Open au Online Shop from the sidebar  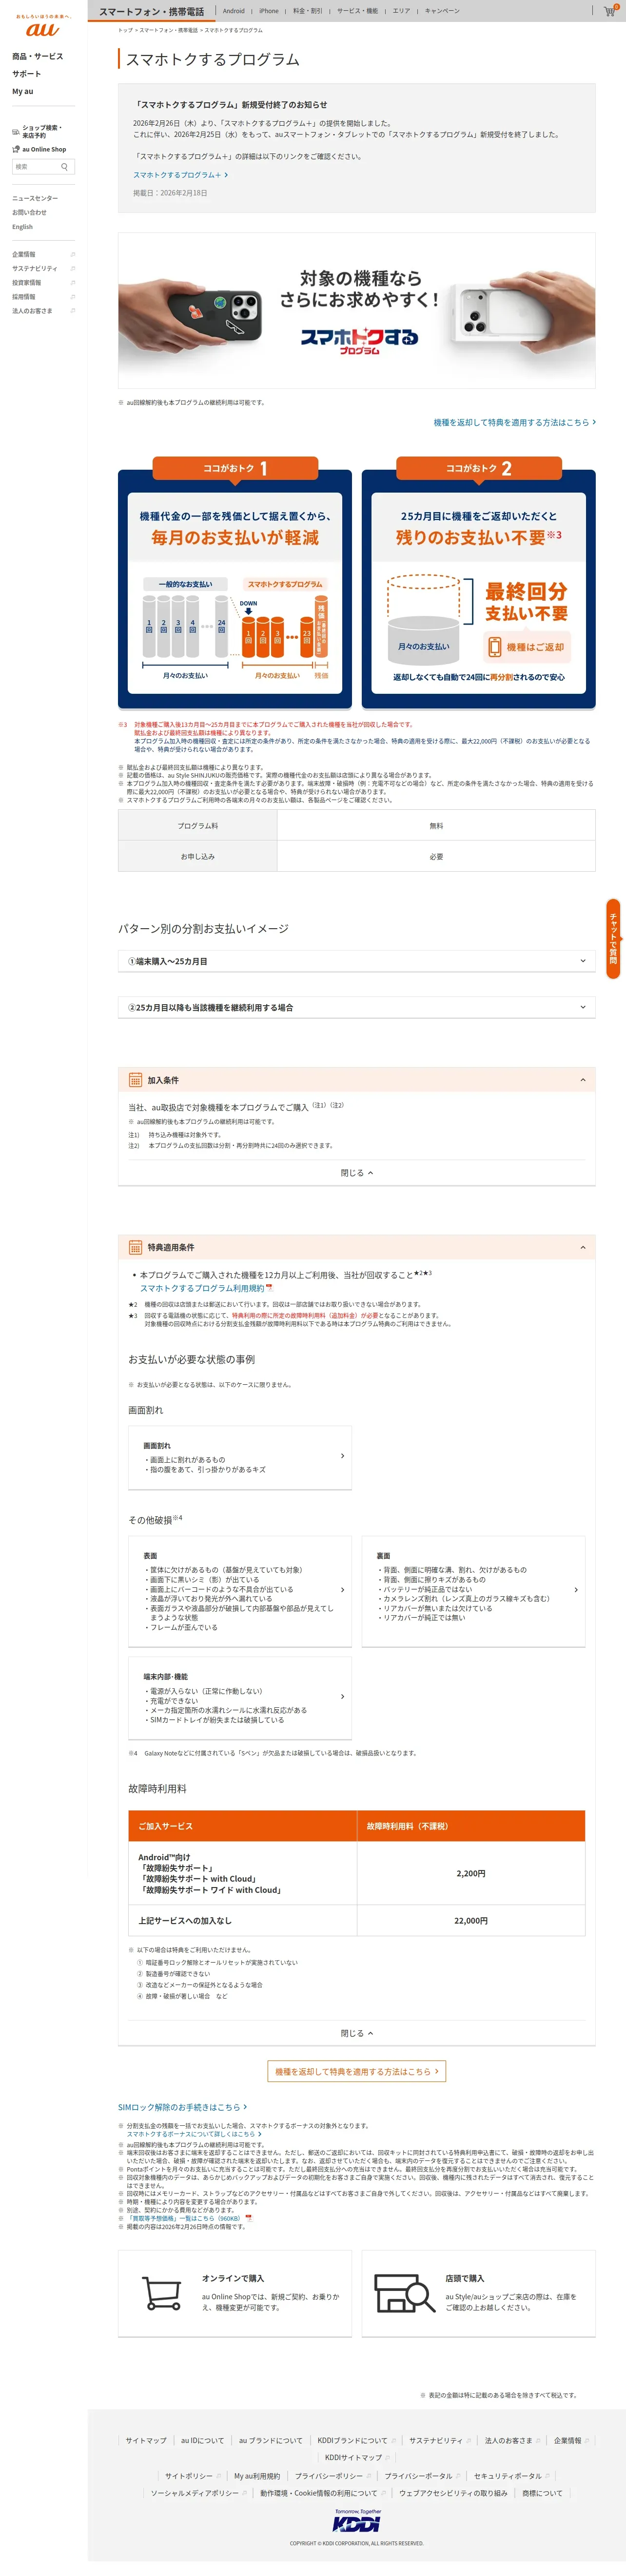[x=39, y=149]
